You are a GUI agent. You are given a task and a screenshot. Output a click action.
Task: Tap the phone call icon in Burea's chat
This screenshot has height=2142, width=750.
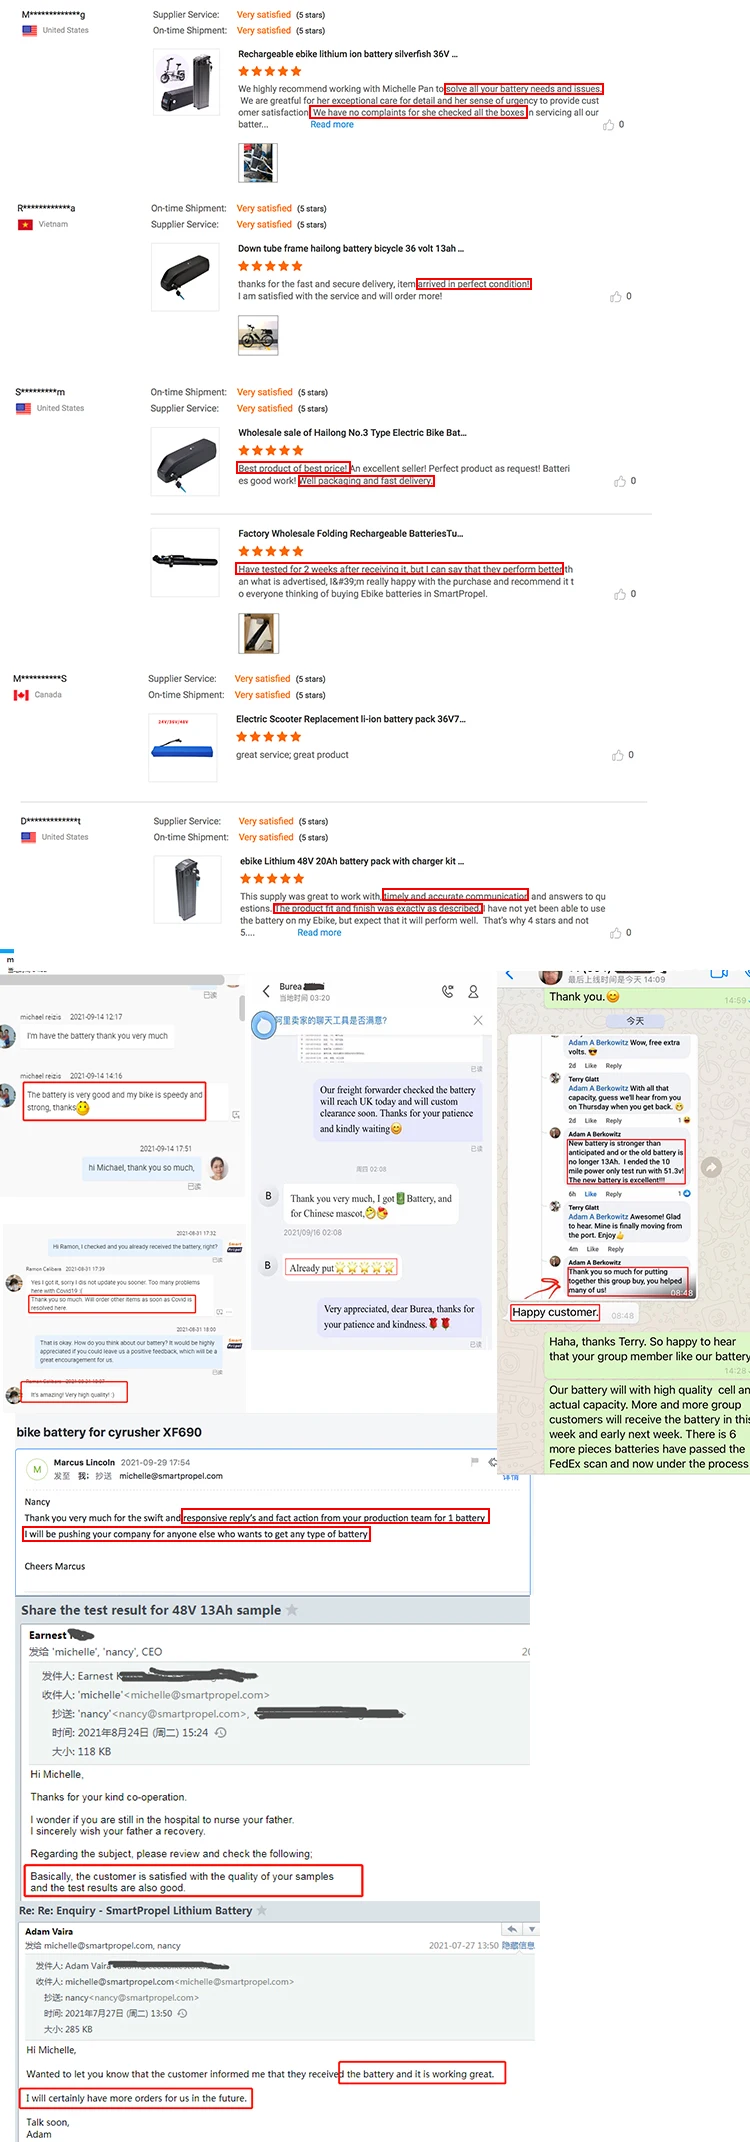click(447, 991)
